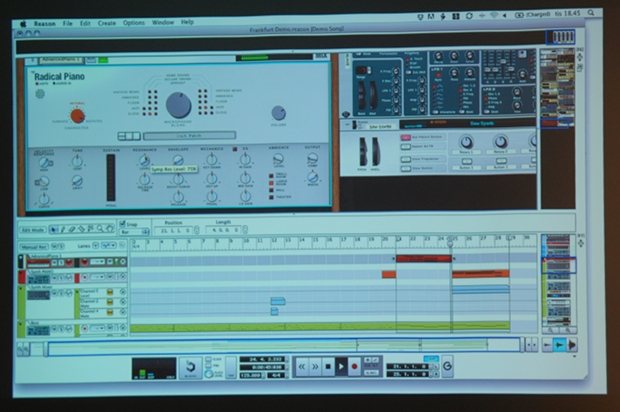620x412 pixels.
Task: Delete the Channel 2 Mute automation lane
Action: 123,302
